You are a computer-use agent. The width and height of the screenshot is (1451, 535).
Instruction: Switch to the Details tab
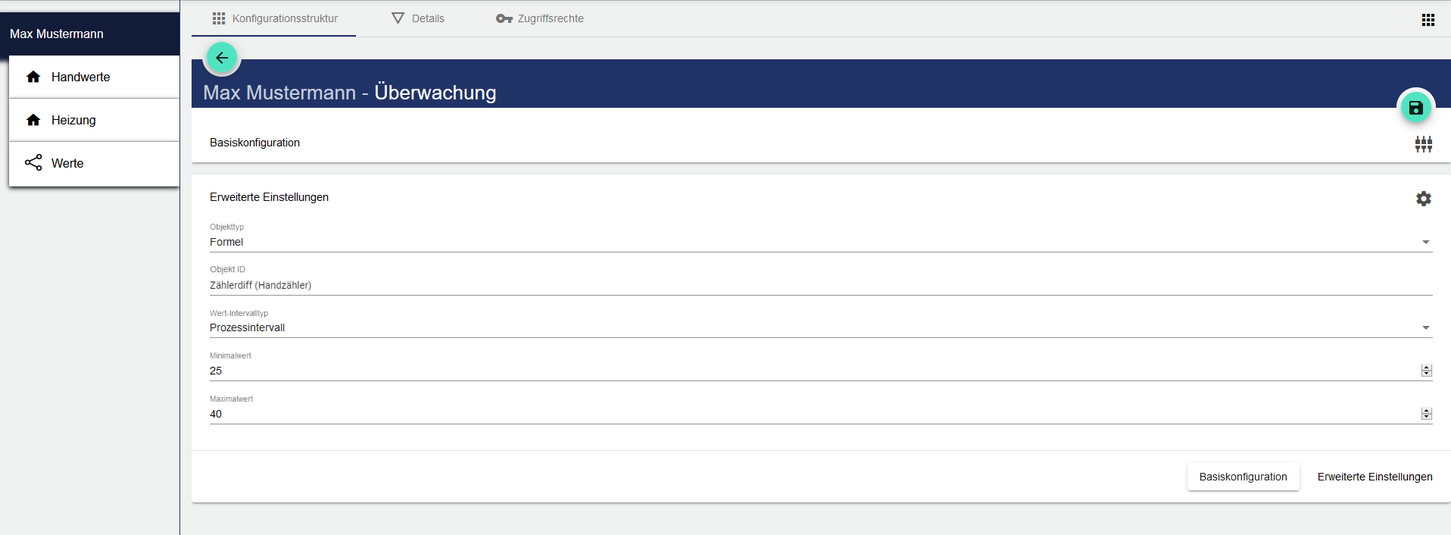pos(417,19)
